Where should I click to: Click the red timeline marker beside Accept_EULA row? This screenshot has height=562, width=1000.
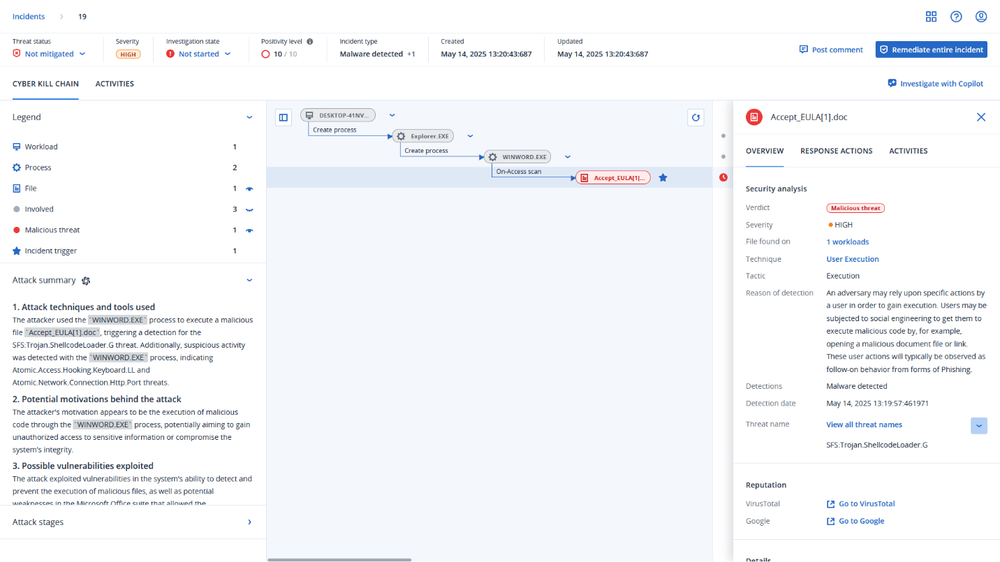723,177
